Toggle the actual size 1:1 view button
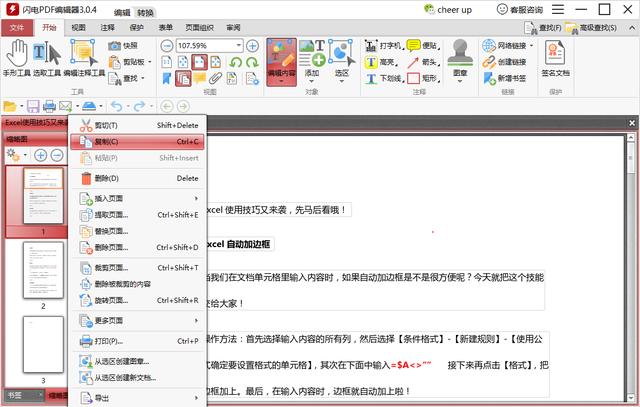Image resolution: width=640 pixels, height=407 pixels. [x=167, y=62]
